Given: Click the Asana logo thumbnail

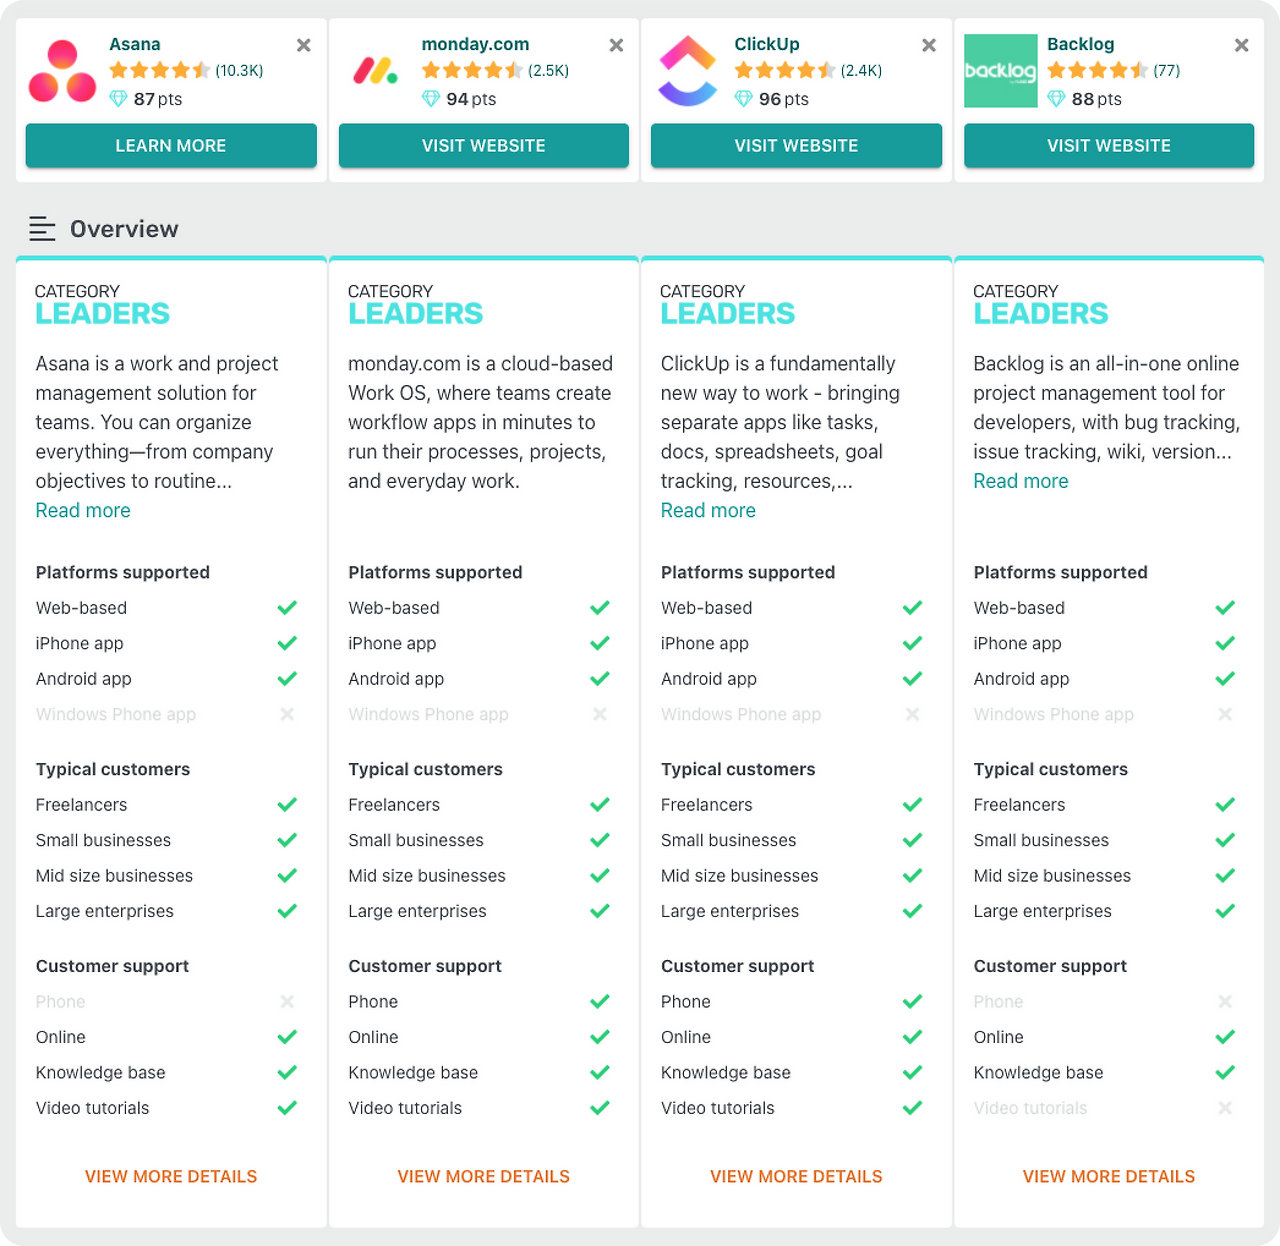Looking at the screenshot, I should [x=62, y=71].
